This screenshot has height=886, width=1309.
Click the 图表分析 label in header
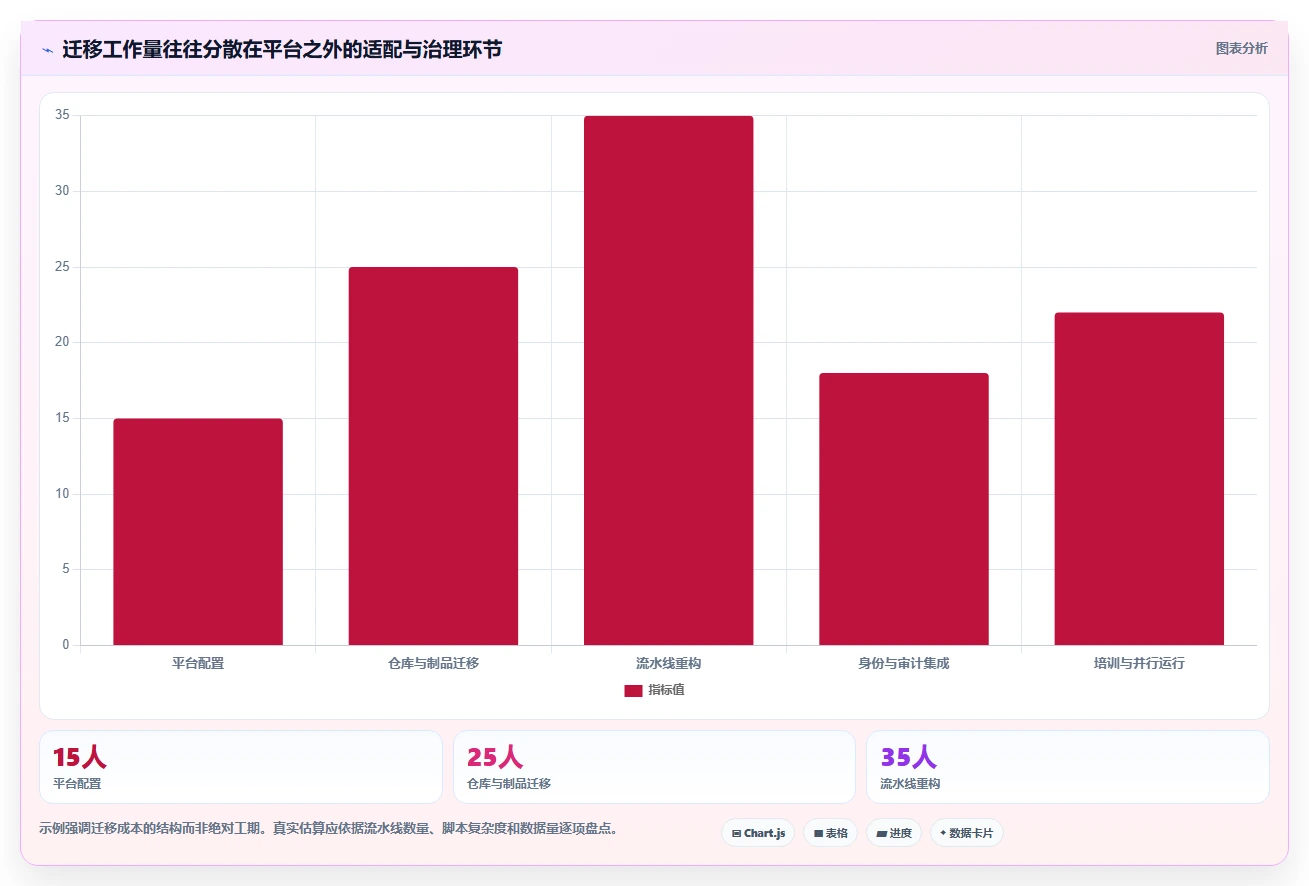tap(1241, 48)
